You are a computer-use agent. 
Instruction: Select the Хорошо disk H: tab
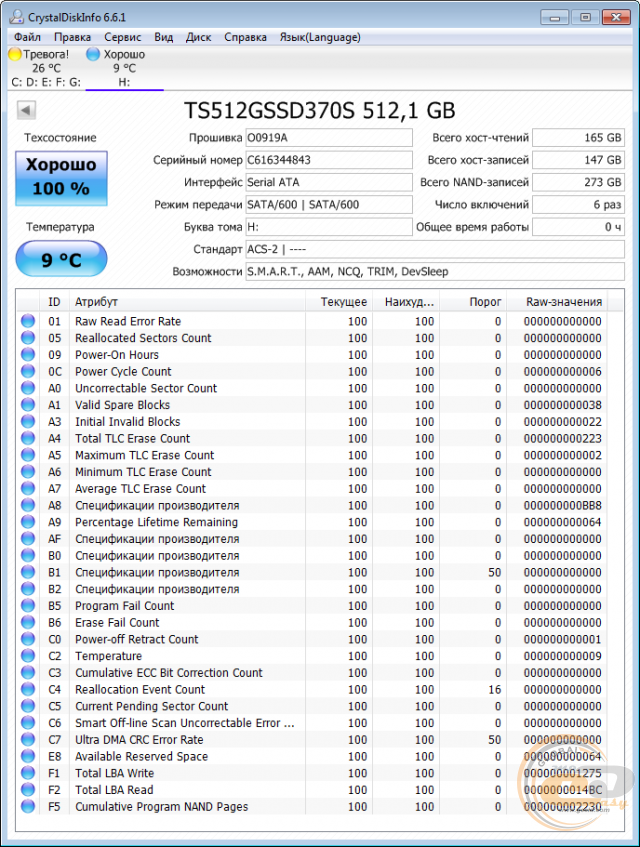[124, 68]
